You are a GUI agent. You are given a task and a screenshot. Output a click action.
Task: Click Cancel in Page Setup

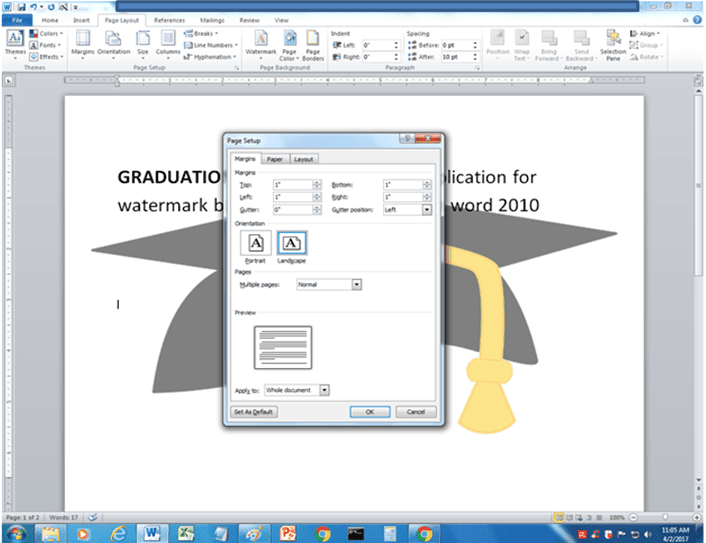(416, 412)
